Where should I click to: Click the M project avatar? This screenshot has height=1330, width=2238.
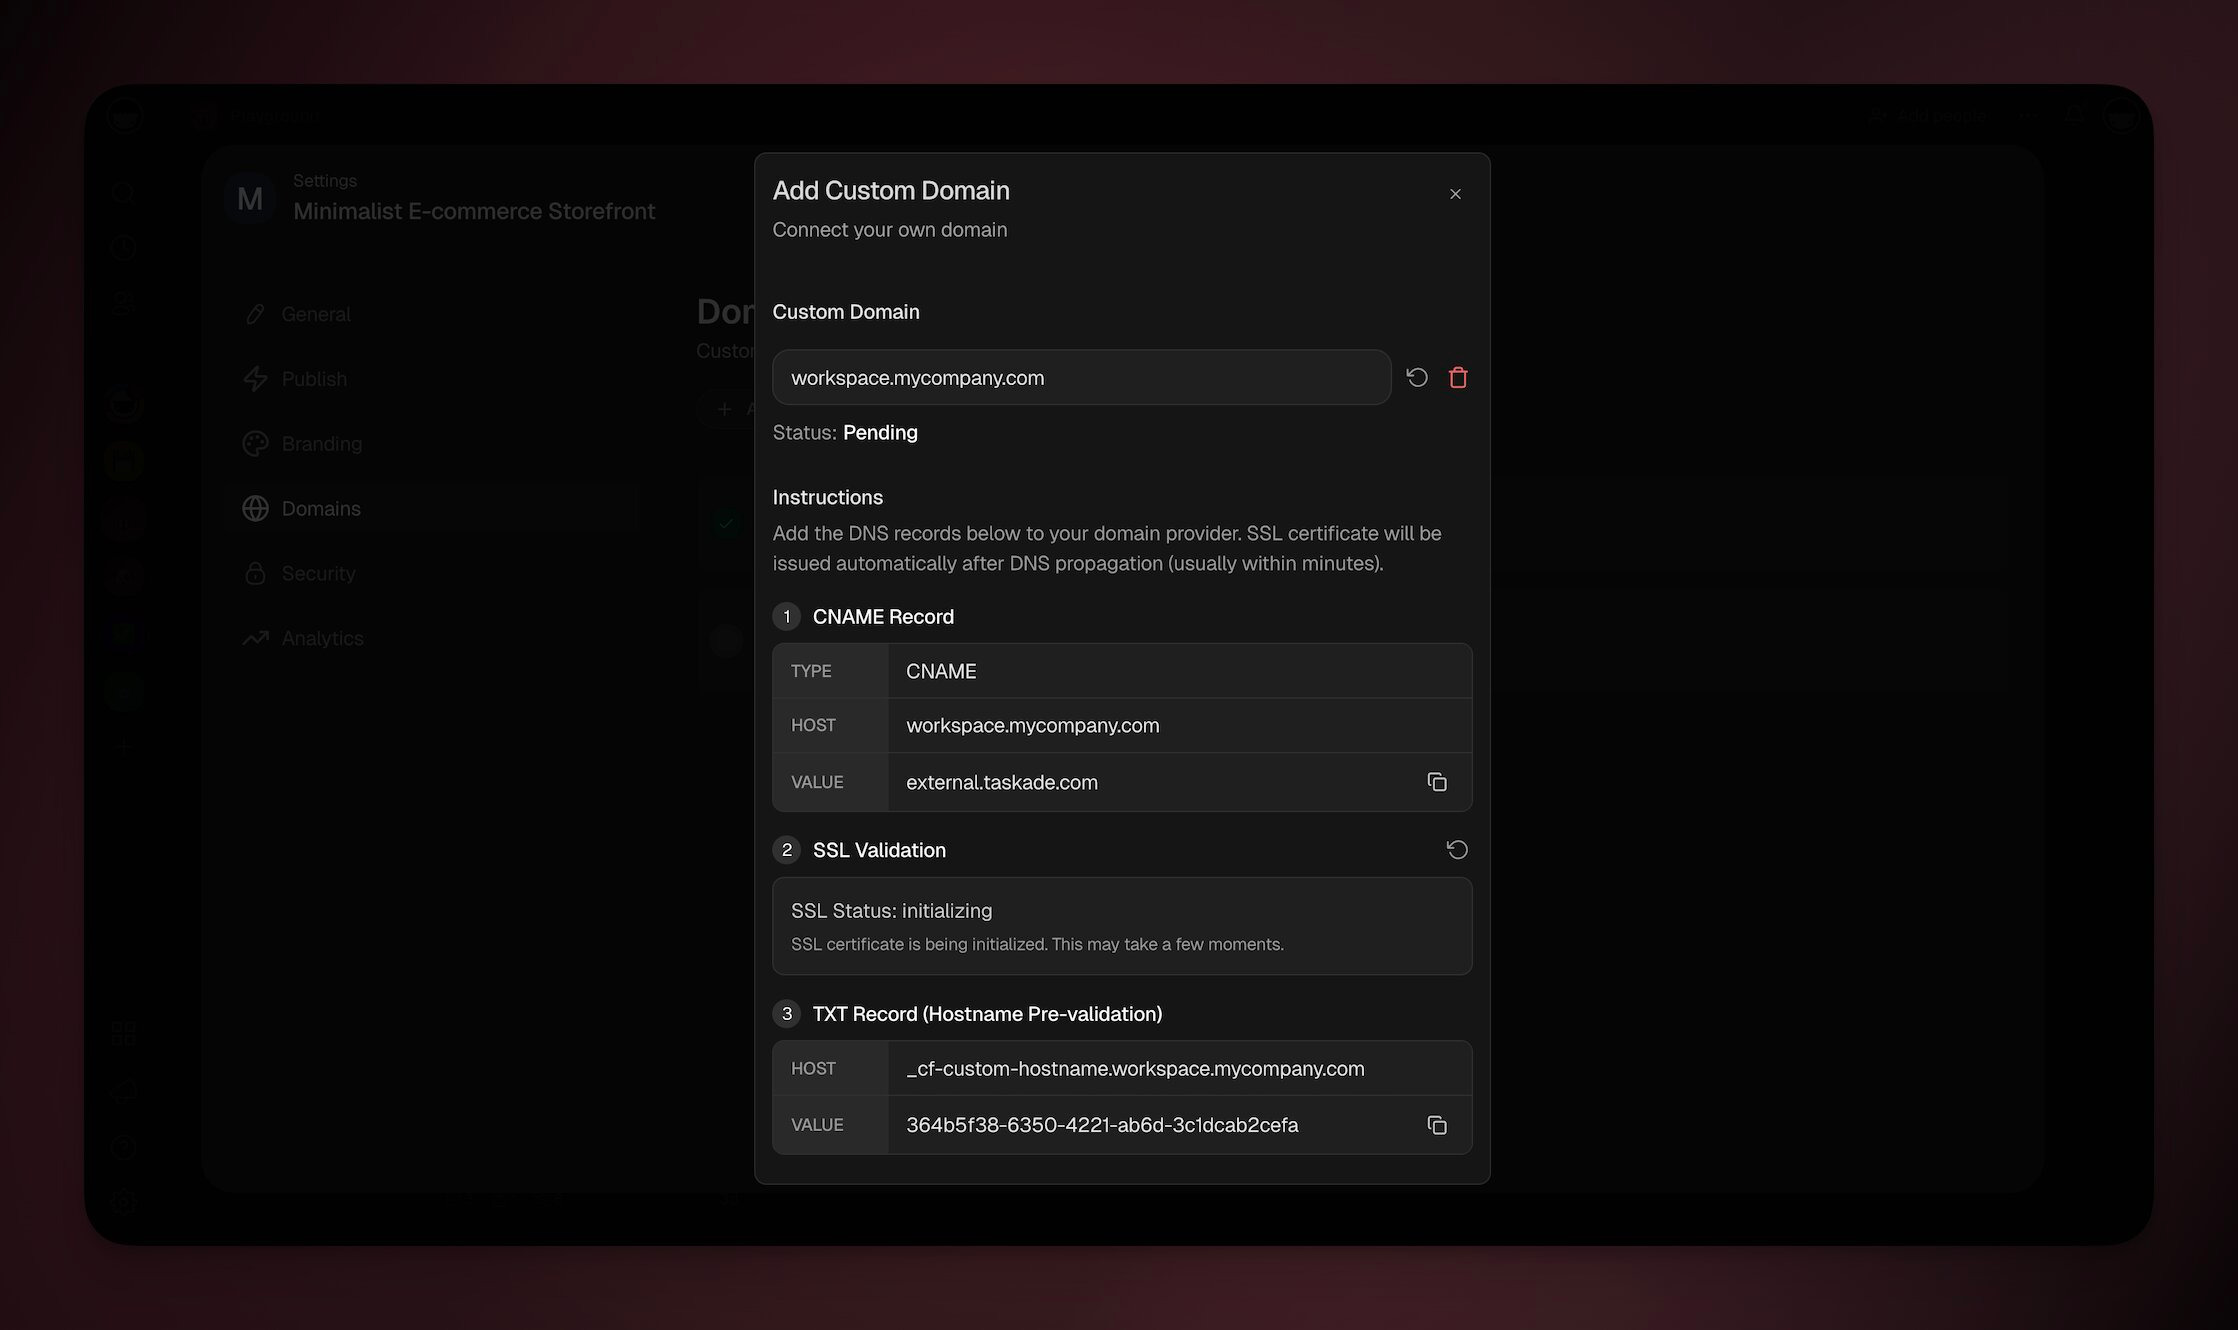(x=249, y=199)
